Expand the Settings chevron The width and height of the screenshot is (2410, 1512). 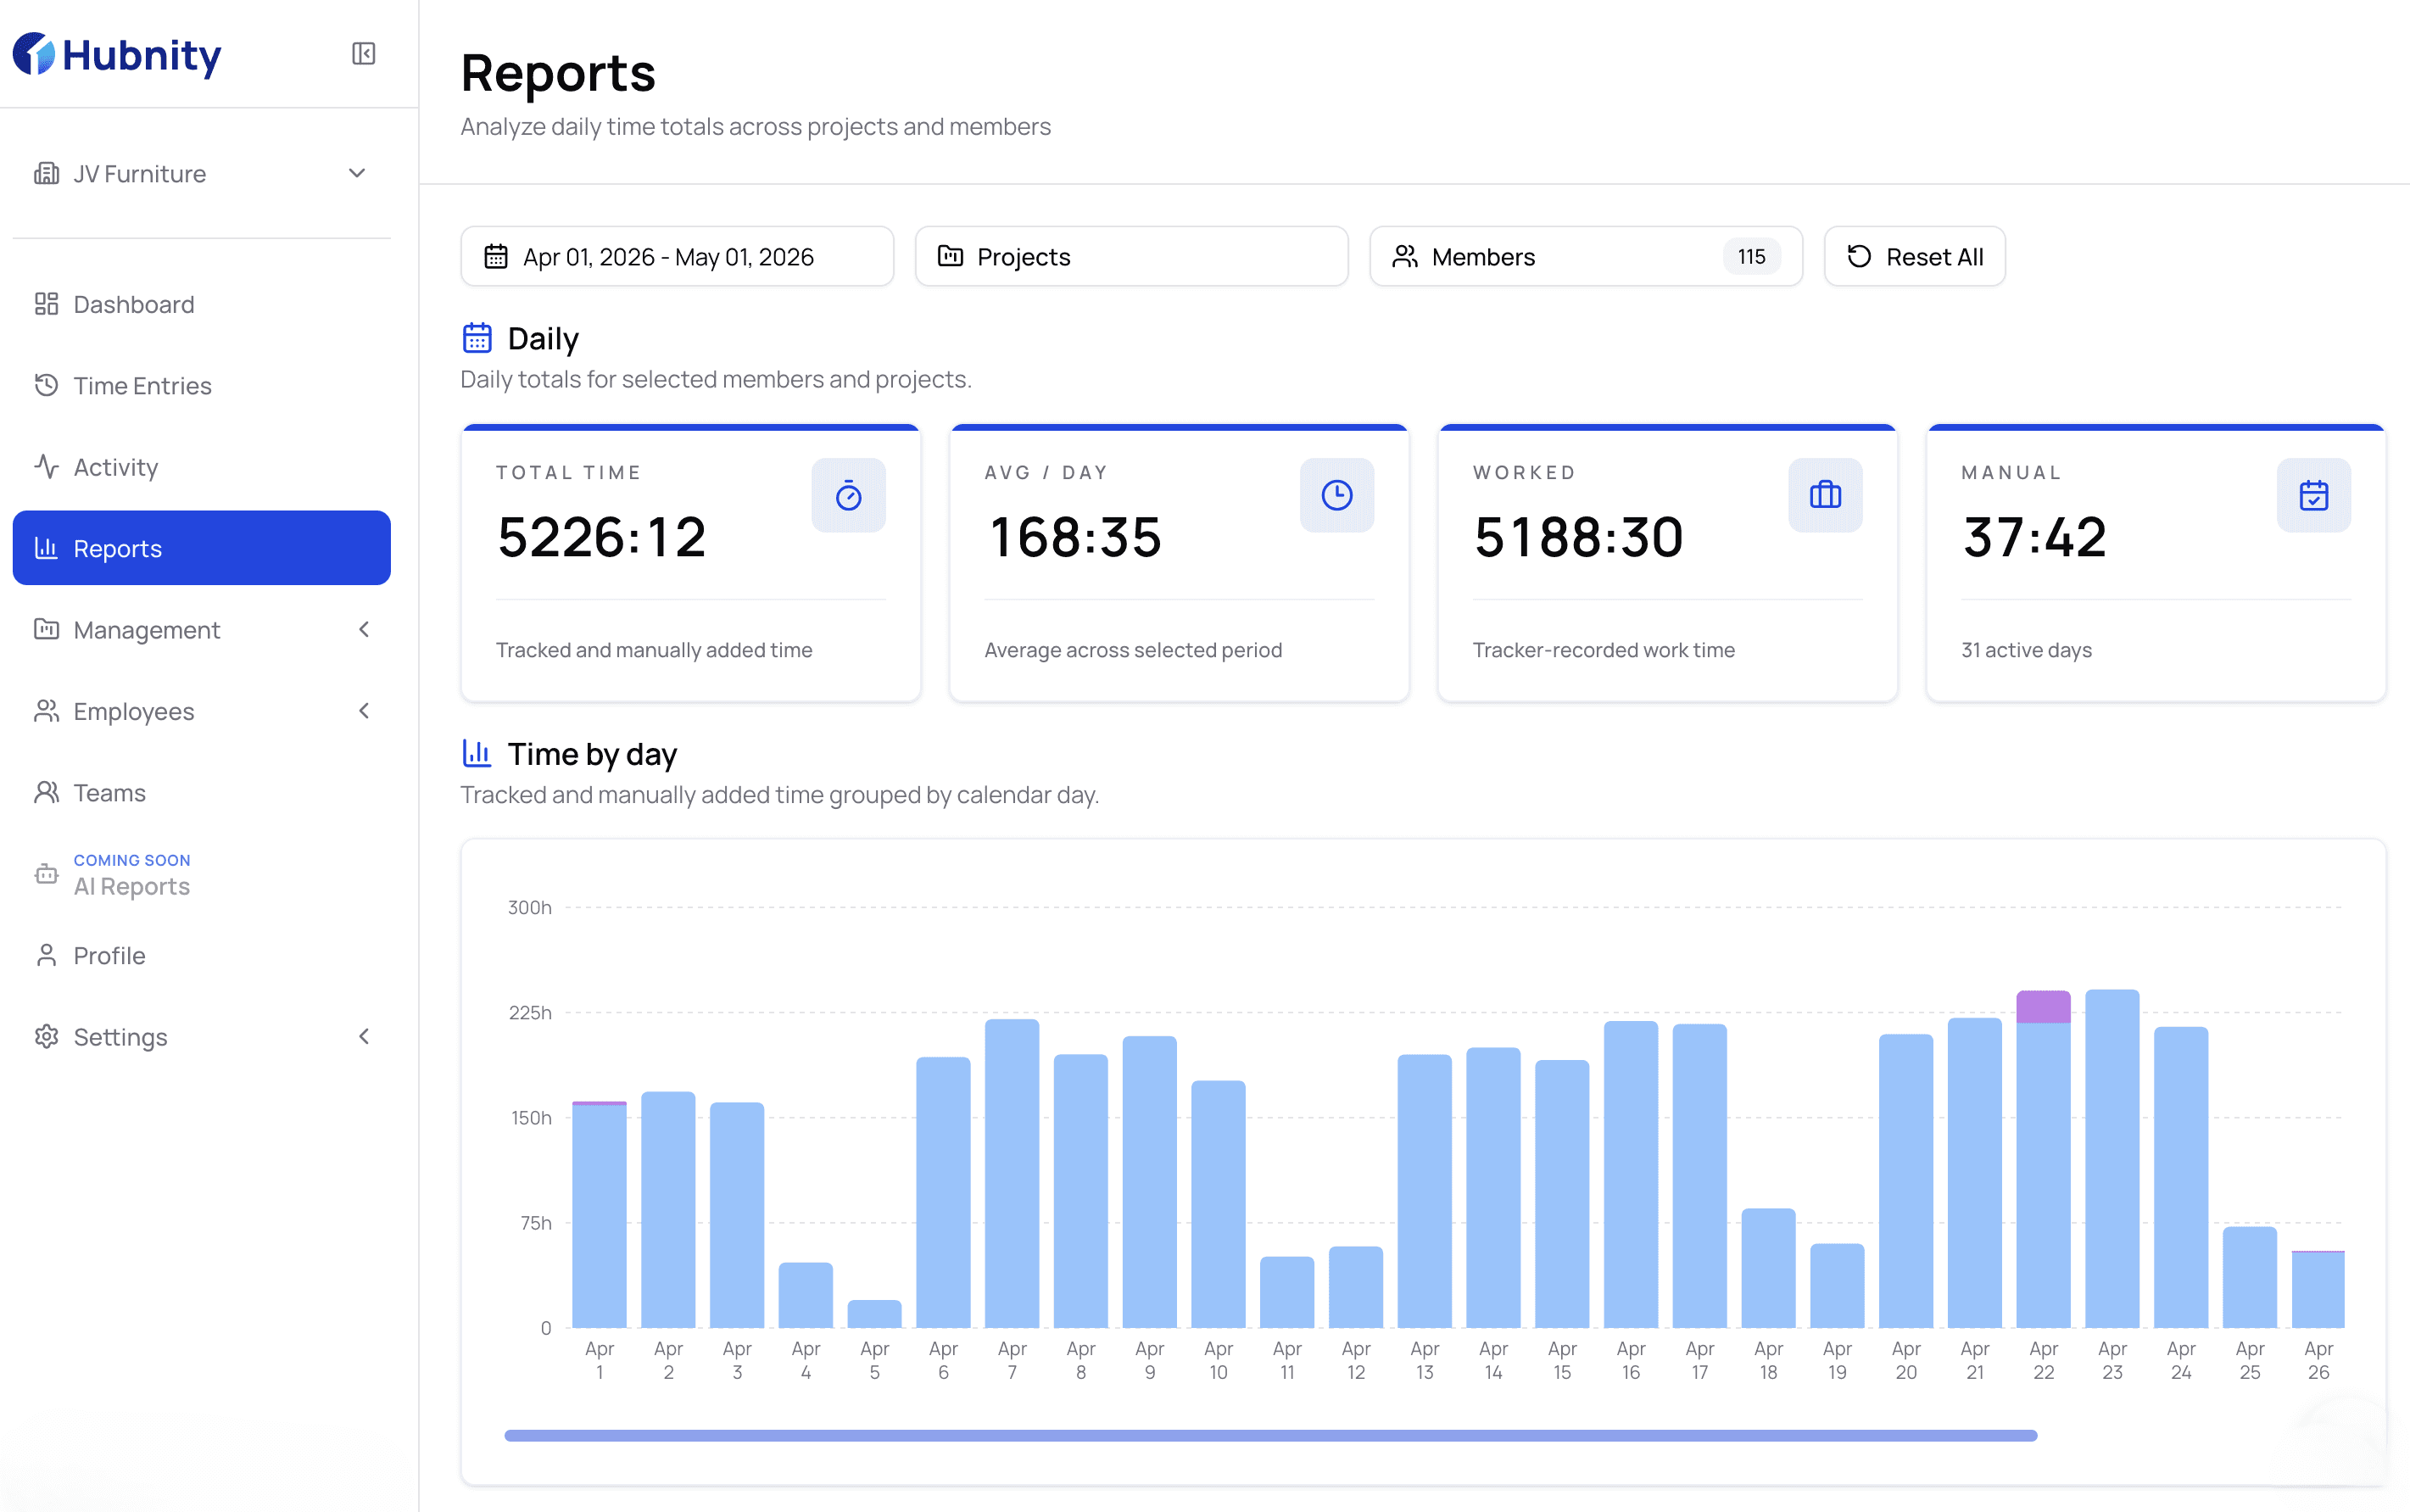(x=364, y=1037)
